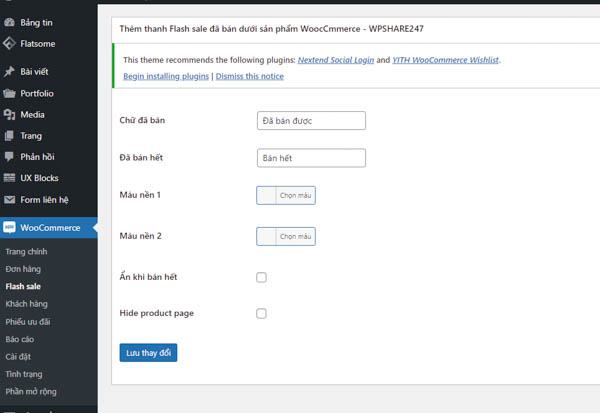Follow the Begin installing plugins link
Viewport: 600px width, 413px height.
coord(165,77)
